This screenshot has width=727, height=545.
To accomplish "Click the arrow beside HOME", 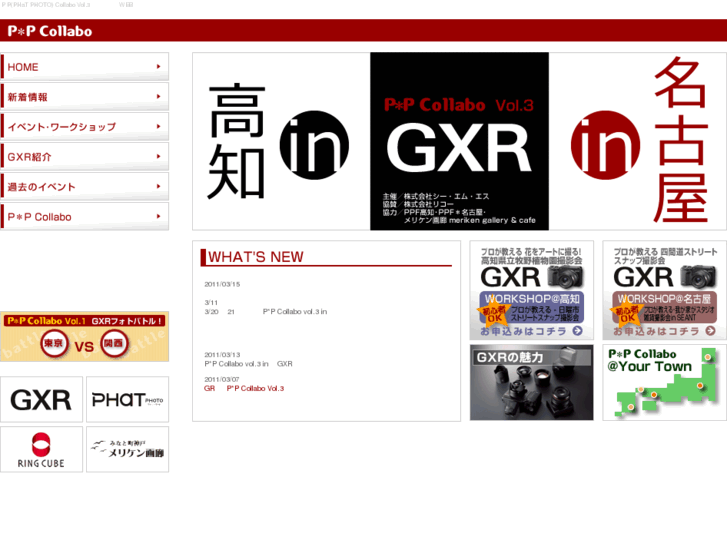I will [x=159, y=67].
